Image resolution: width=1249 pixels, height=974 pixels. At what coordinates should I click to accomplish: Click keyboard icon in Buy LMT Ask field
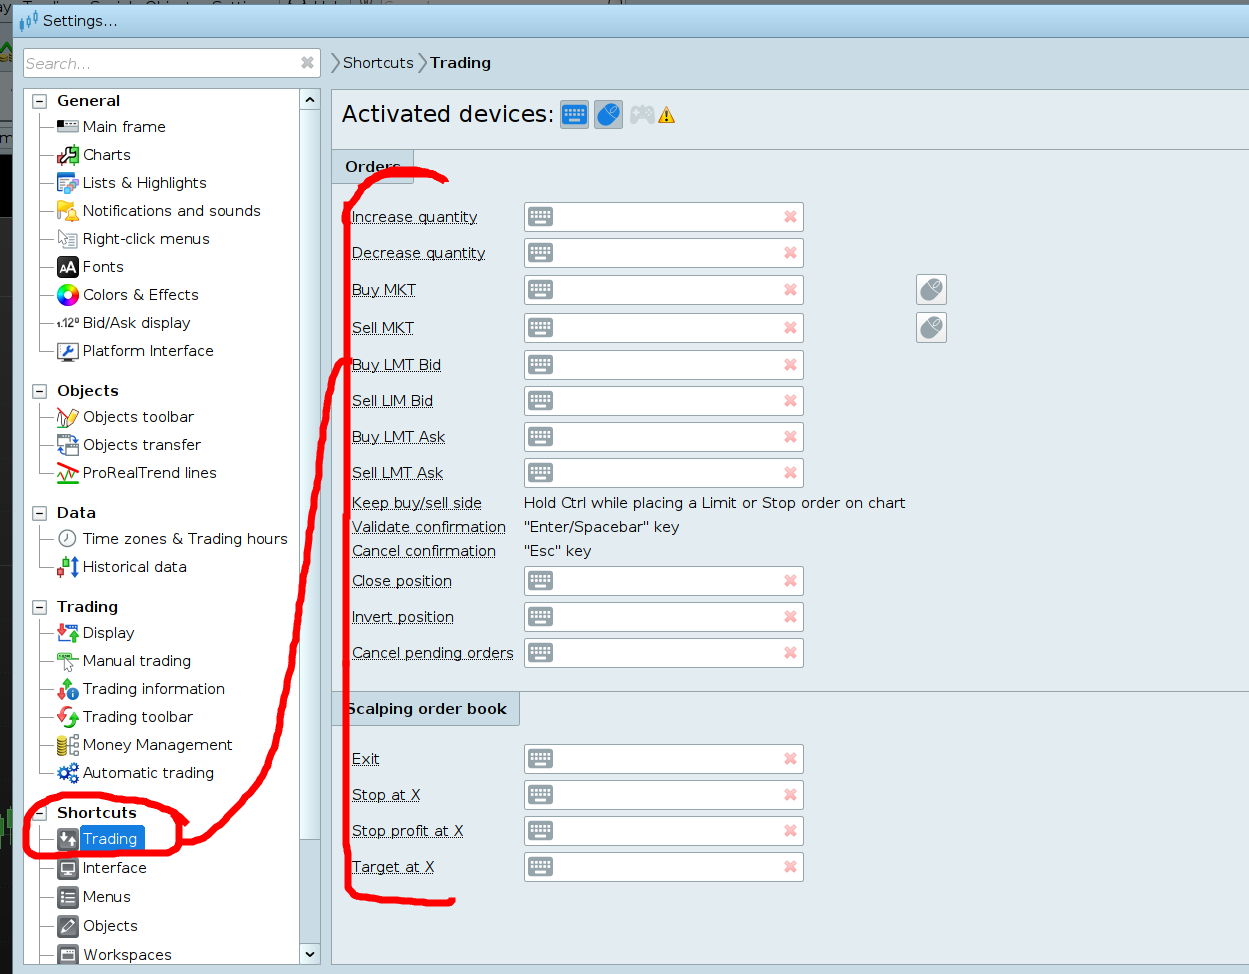[x=540, y=437]
